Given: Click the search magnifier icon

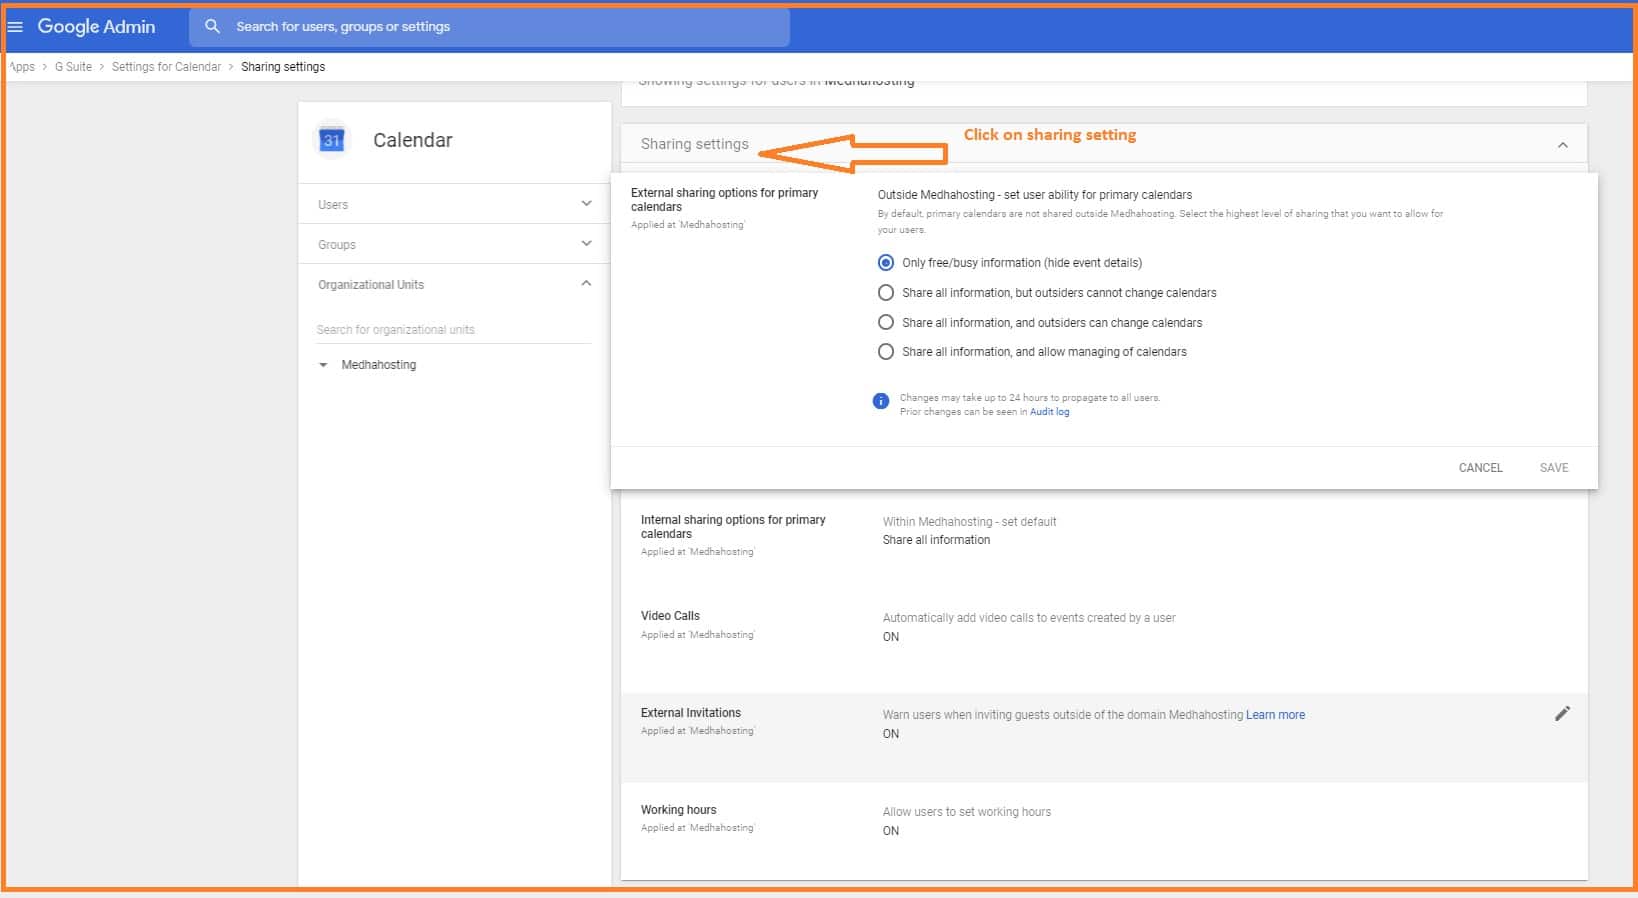Looking at the screenshot, I should click(212, 27).
